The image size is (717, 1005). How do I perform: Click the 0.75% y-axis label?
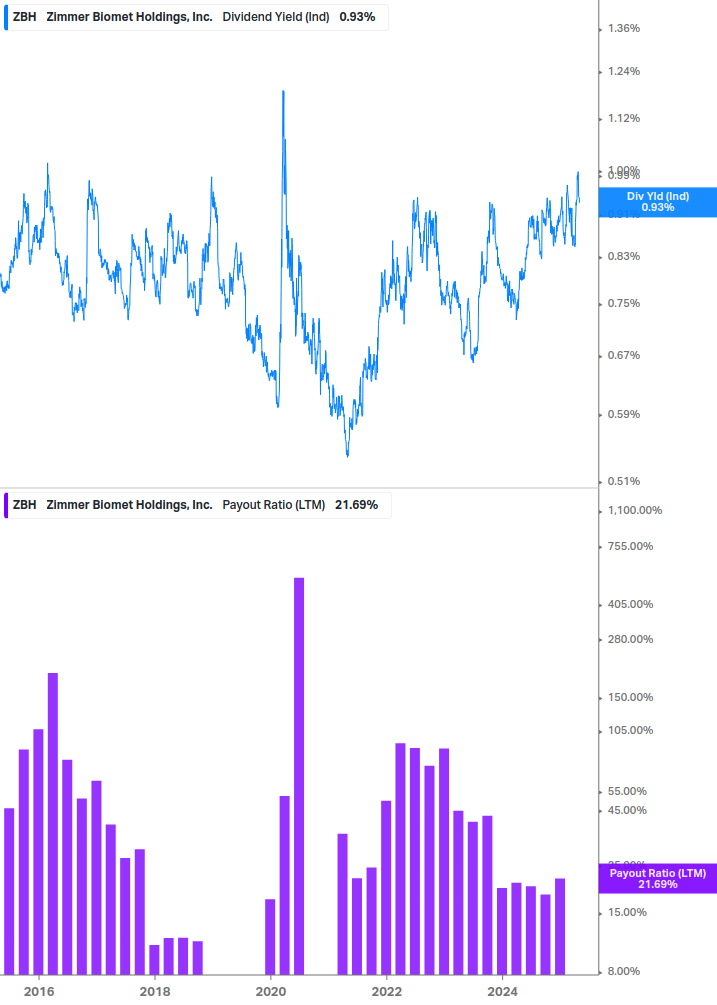coord(623,303)
